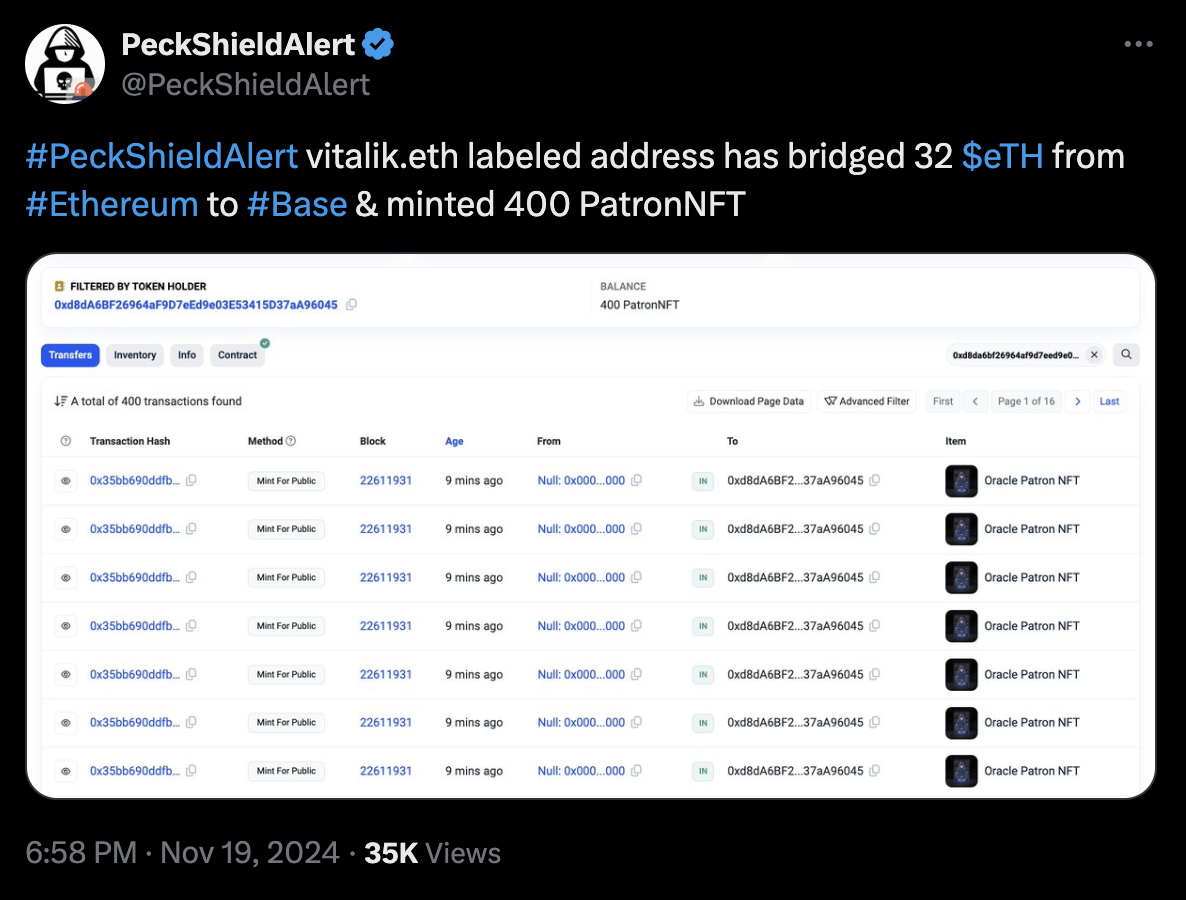Screen dimensions: 1186x900
Task: Go to next page with the chevron arrow
Action: (1077, 401)
